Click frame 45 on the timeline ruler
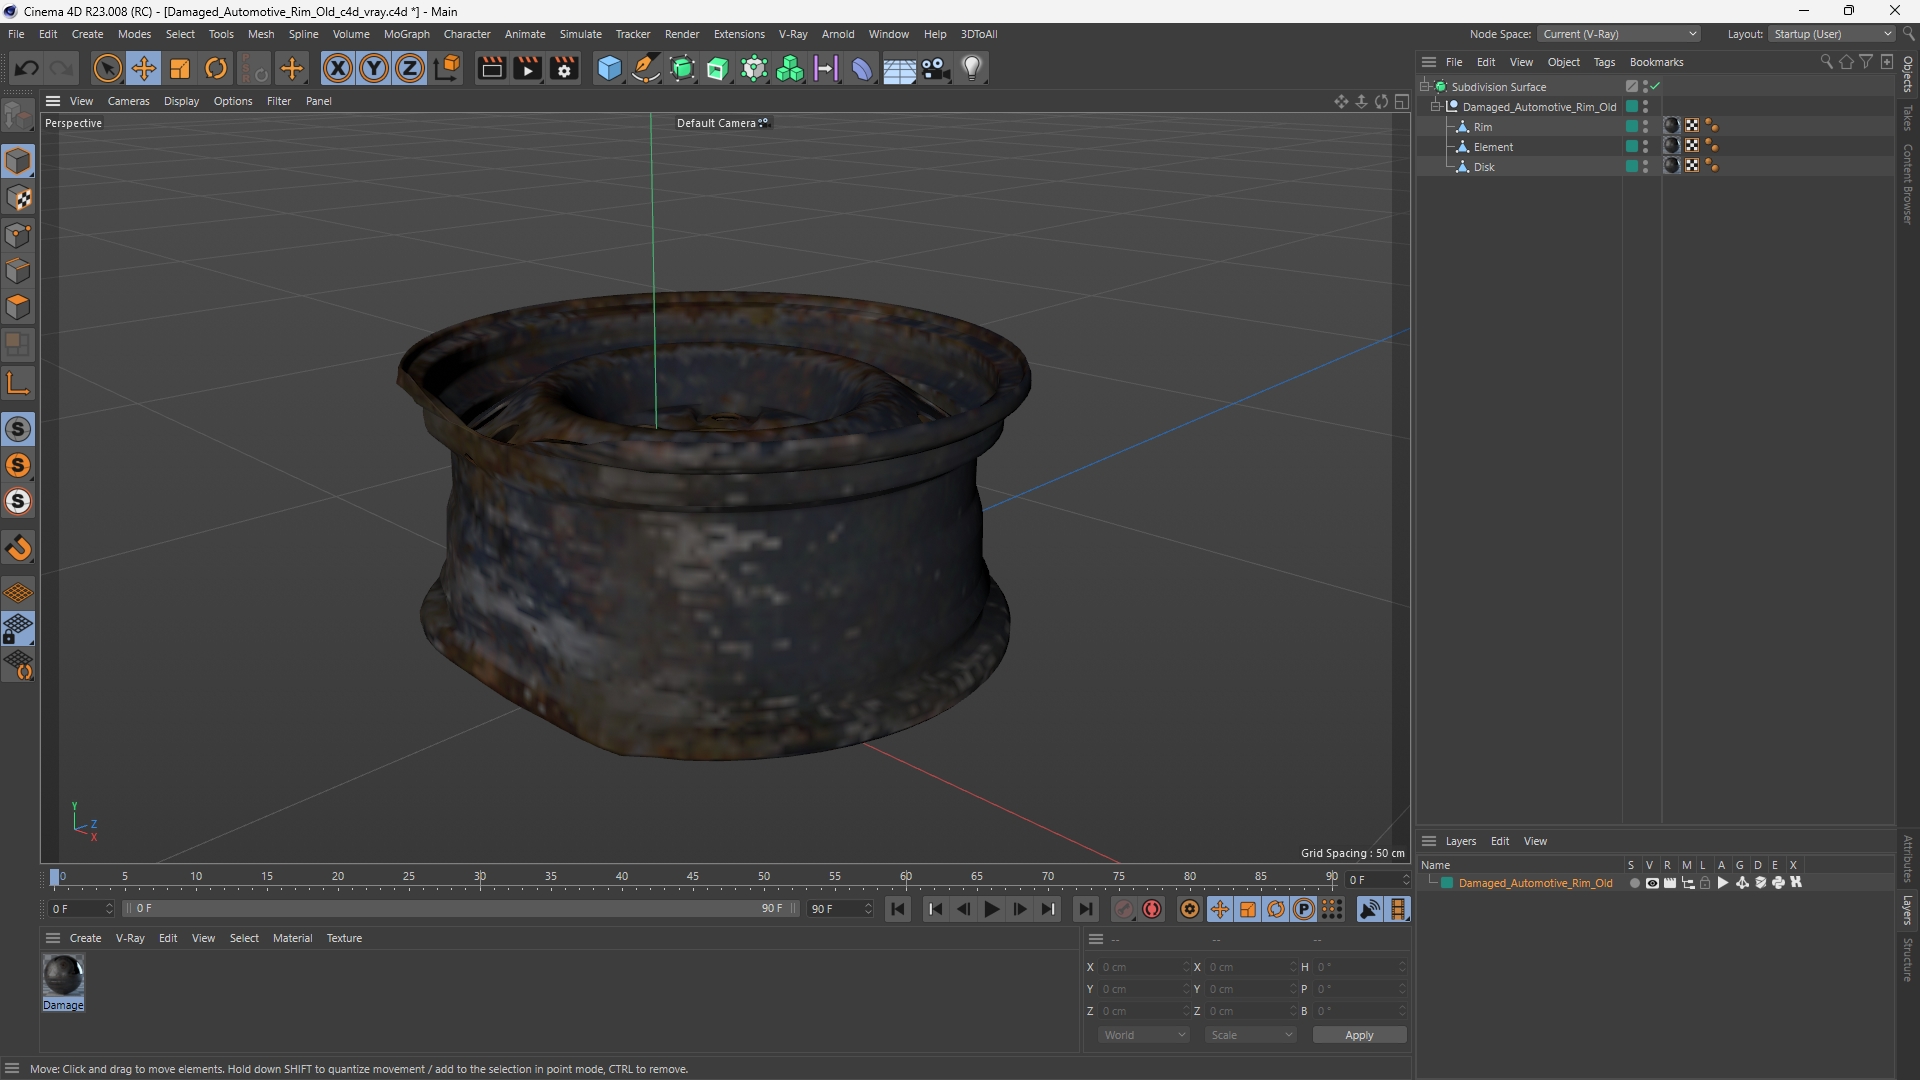 click(693, 877)
